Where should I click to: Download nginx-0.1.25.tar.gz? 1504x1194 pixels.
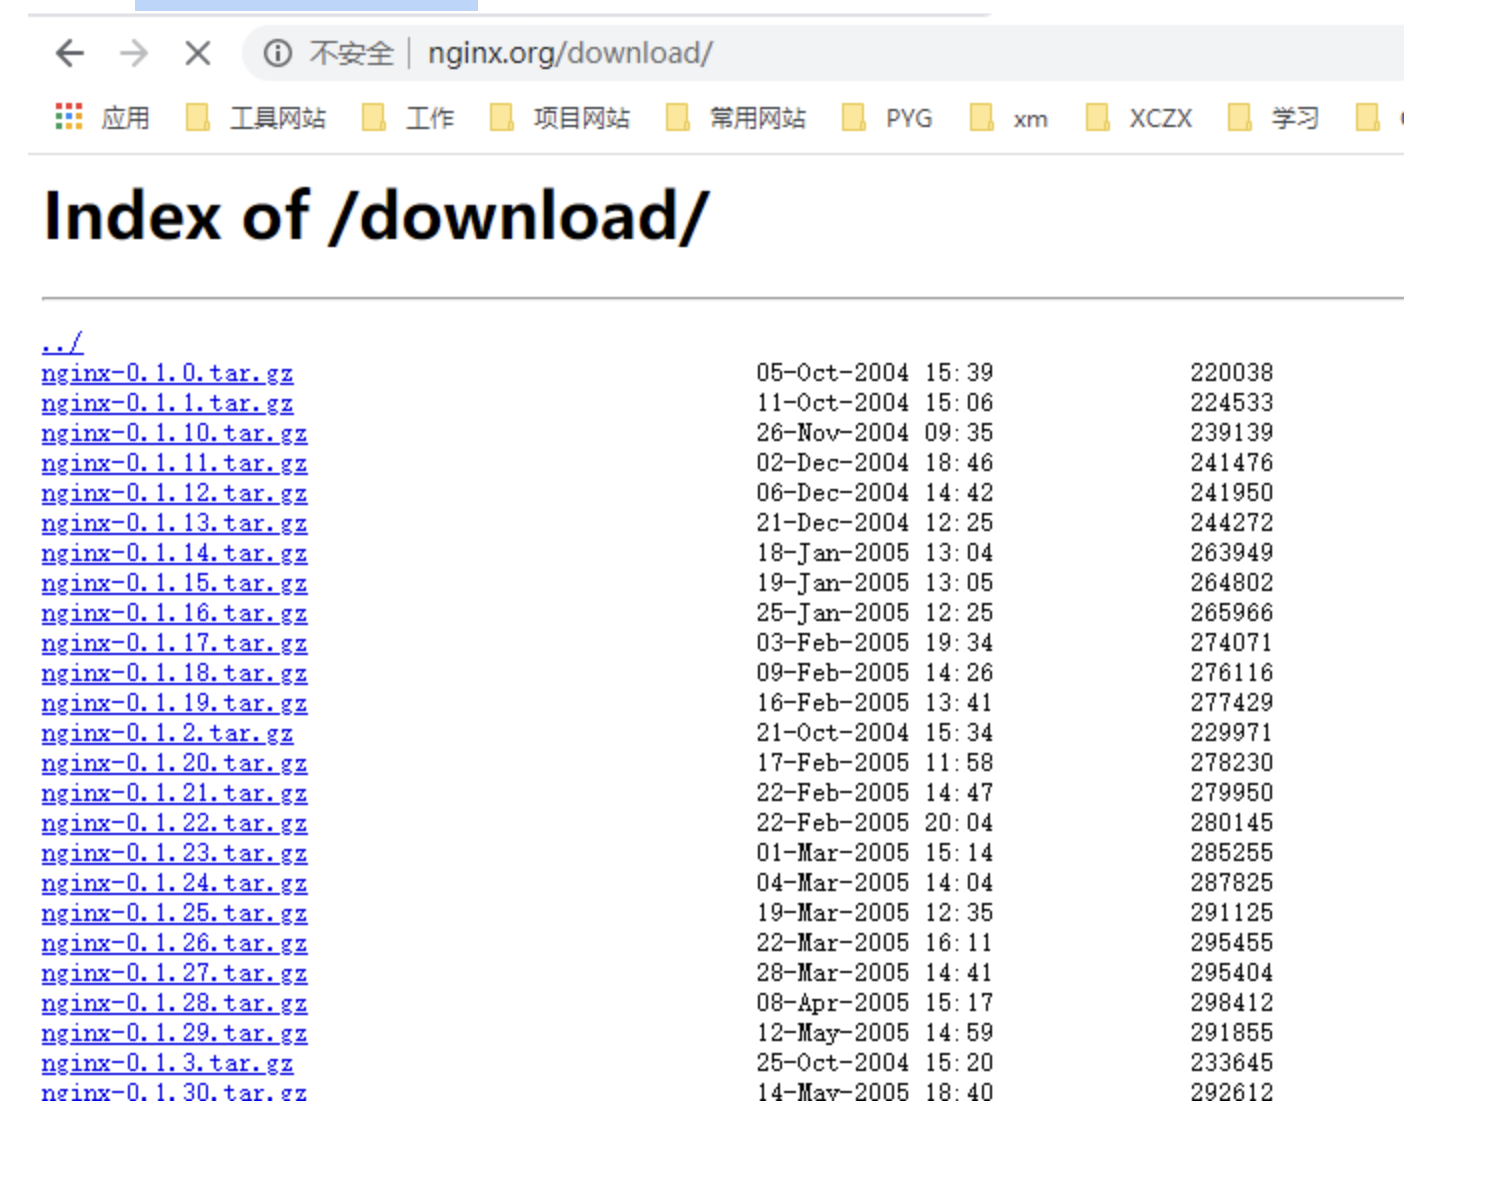[174, 913]
